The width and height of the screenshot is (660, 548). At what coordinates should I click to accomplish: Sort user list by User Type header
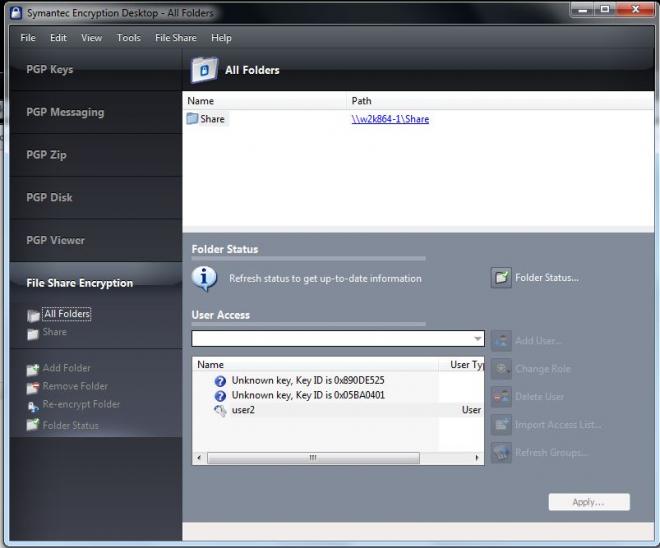pos(461,364)
